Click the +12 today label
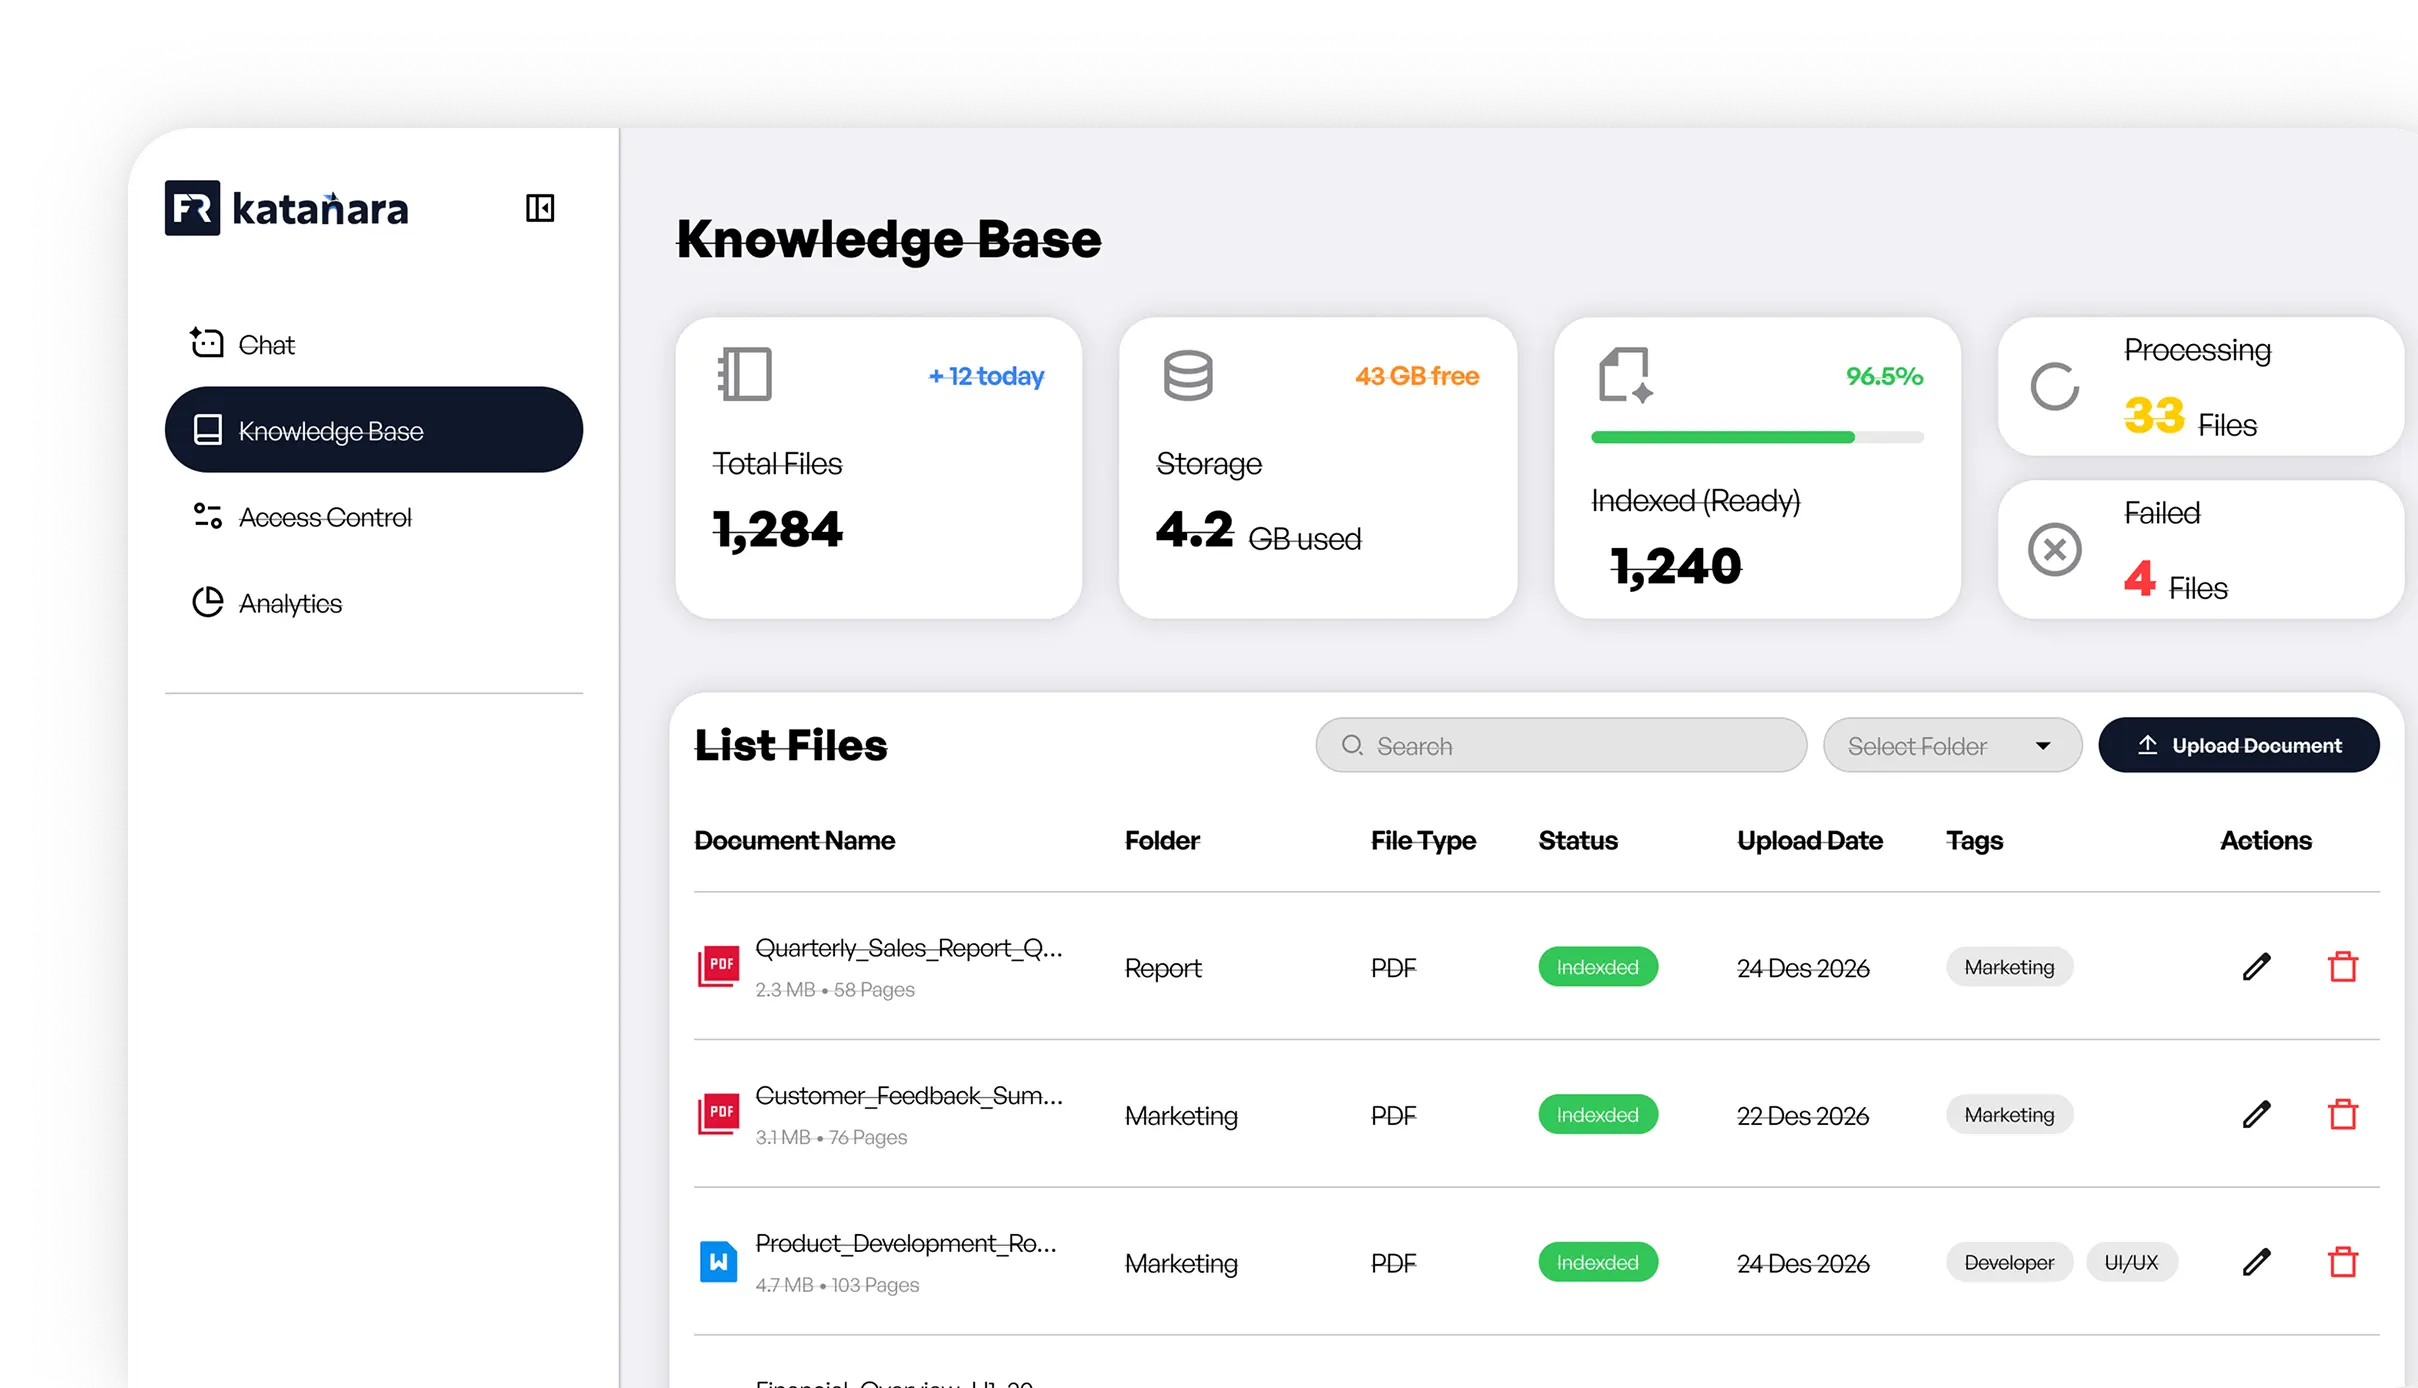 (x=986, y=376)
